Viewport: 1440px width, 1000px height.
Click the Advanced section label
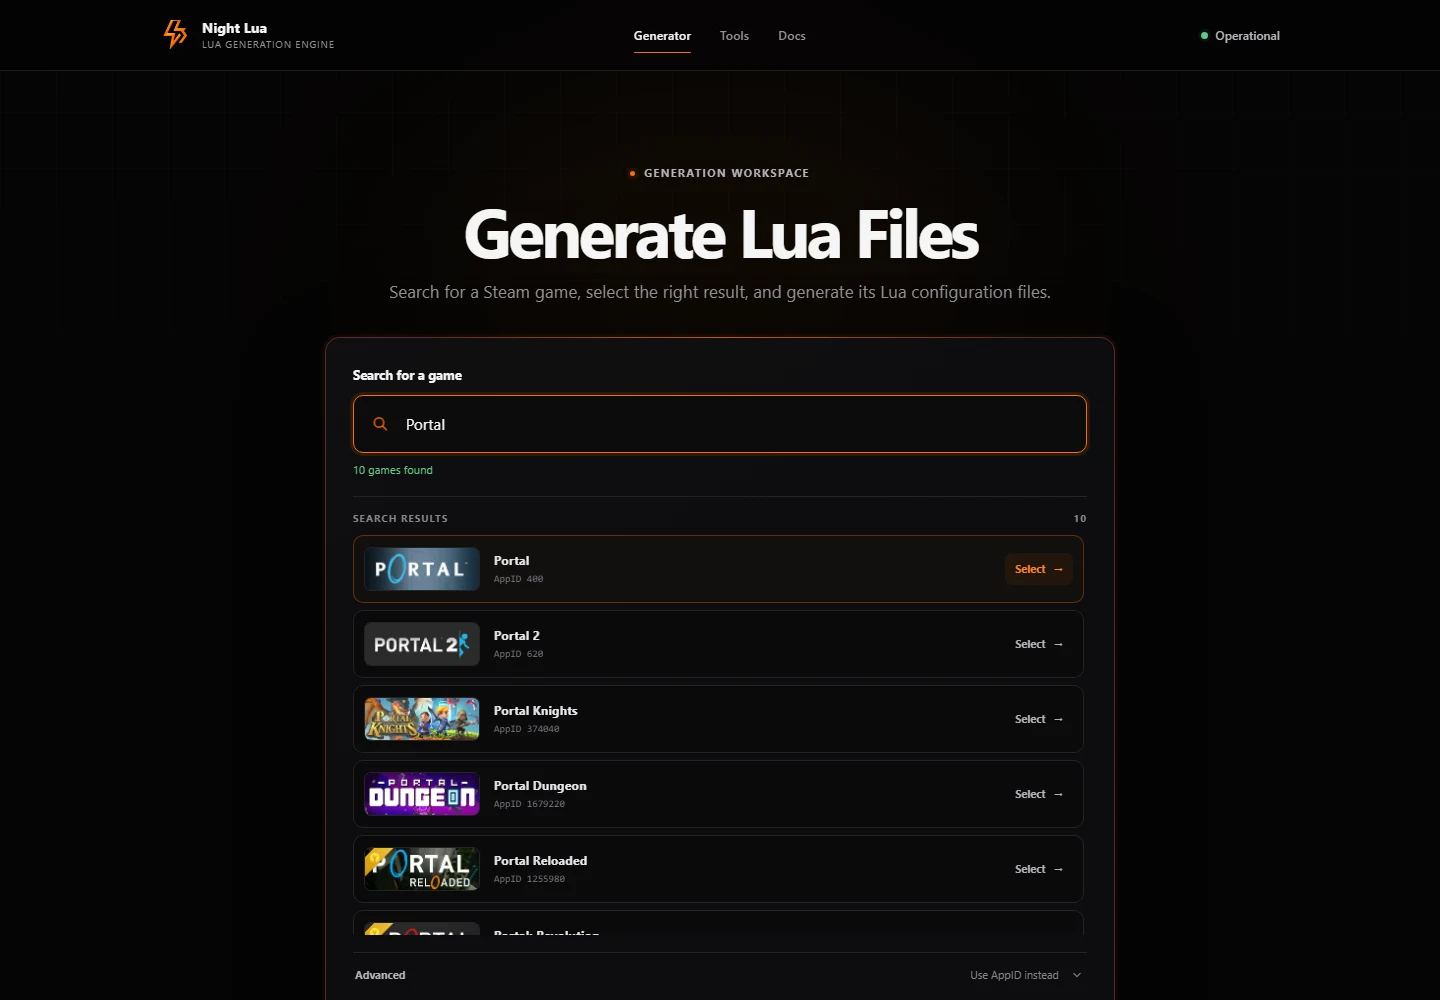pos(380,975)
